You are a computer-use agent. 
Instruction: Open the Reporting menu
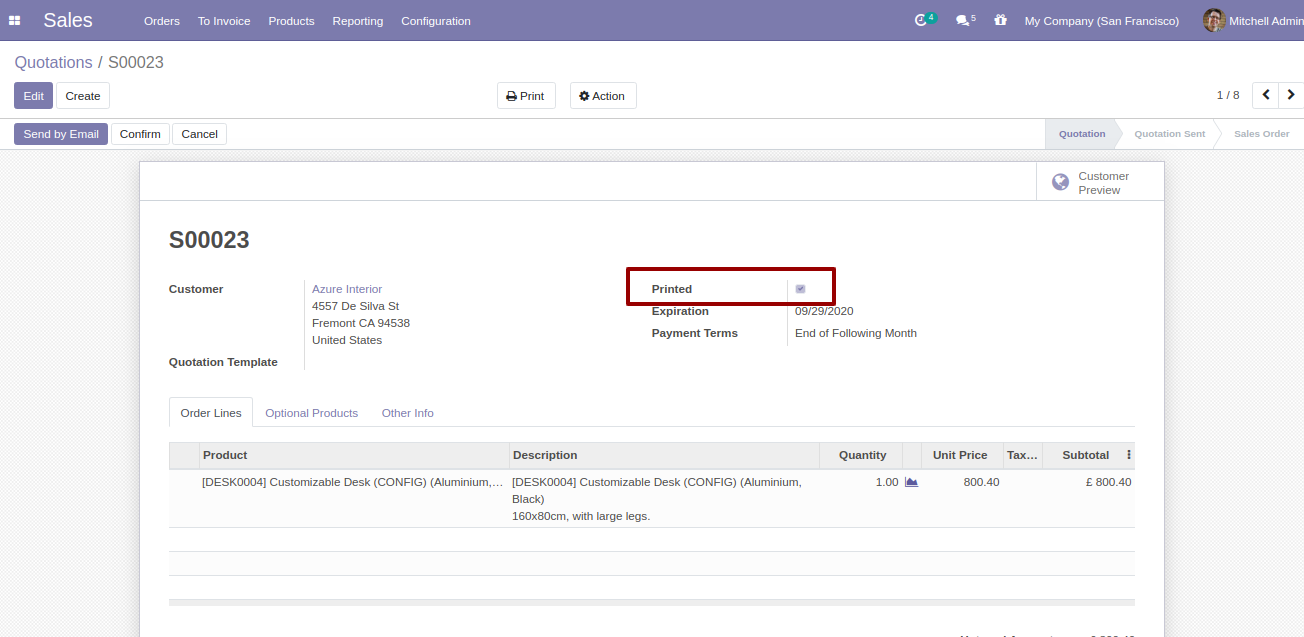point(358,21)
